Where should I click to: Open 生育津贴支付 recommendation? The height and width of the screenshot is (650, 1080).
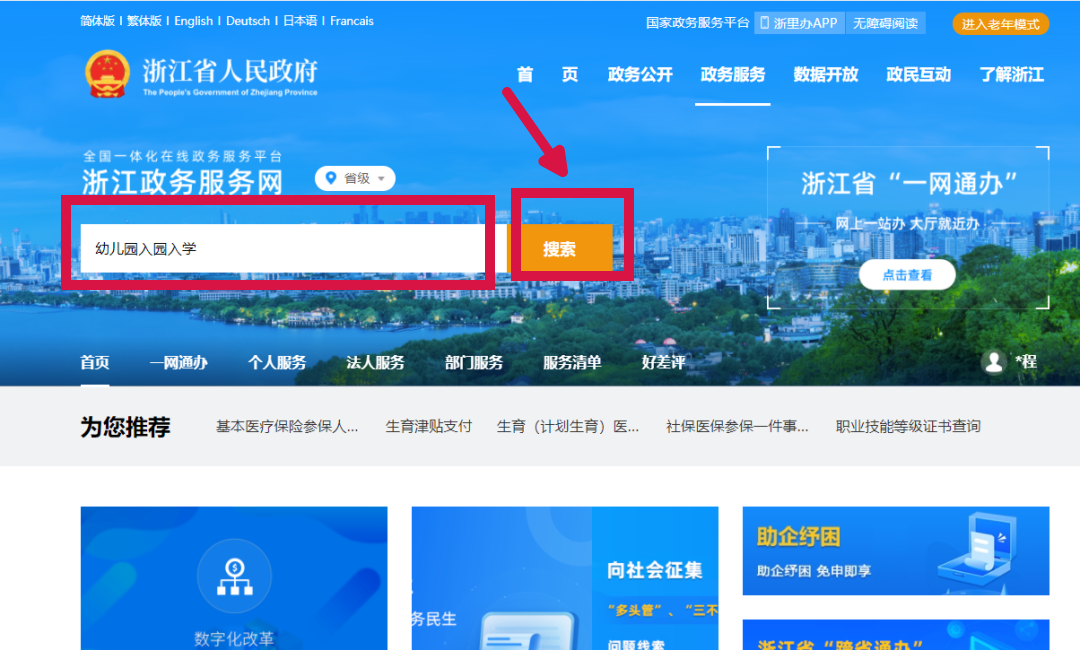[428, 426]
